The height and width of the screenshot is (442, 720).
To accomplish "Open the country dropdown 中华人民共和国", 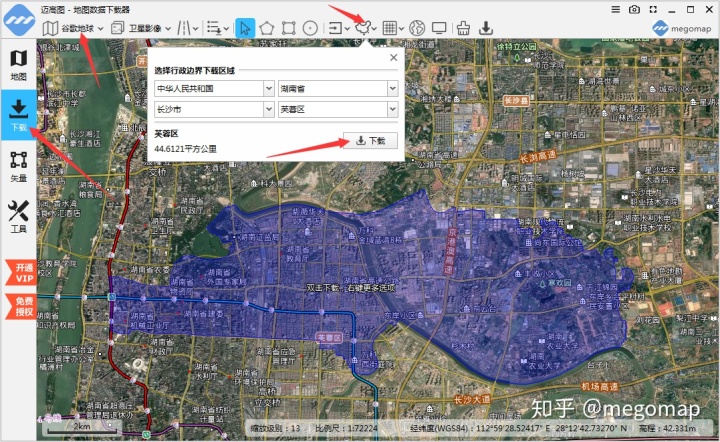I will [x=214, y=89].
